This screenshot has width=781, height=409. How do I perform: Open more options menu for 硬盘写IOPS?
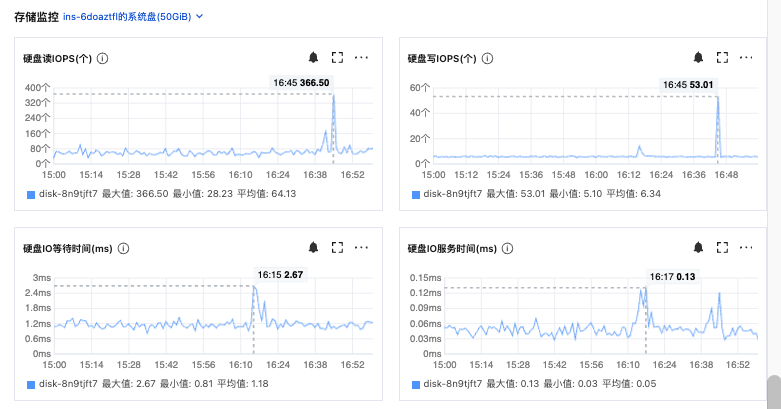coord(747,58)
